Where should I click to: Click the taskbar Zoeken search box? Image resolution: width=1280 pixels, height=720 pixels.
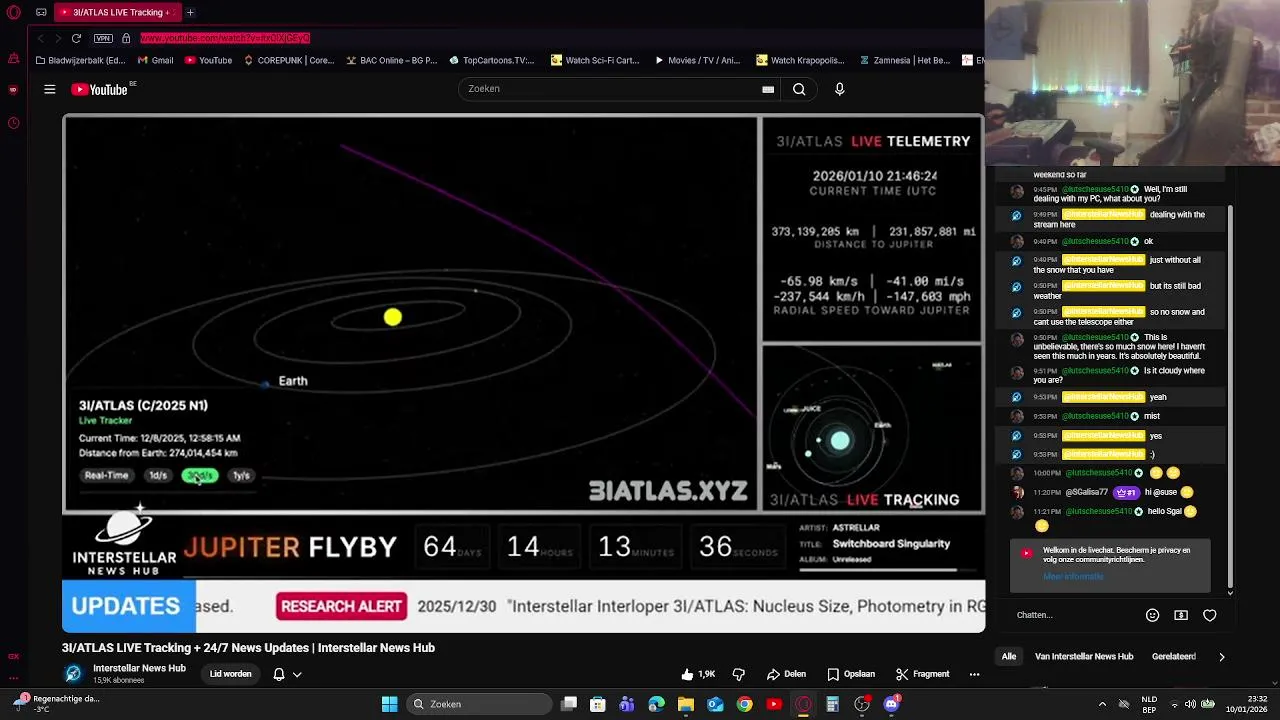(x=480, y=704)
